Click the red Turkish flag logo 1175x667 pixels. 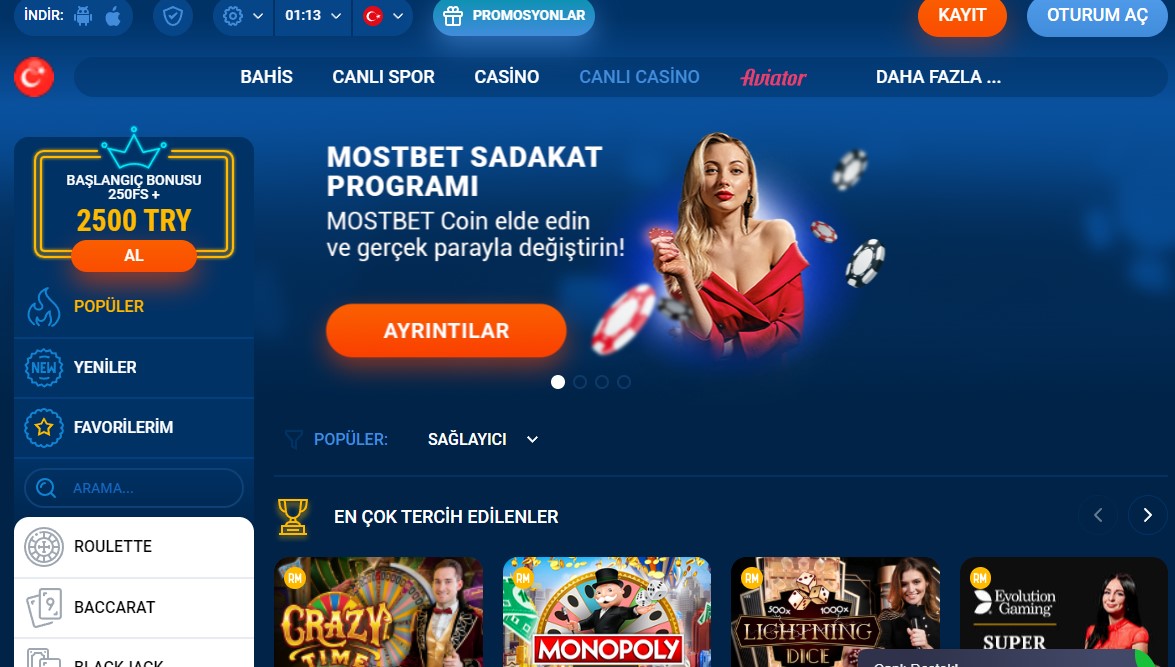[x=34, y=76]
